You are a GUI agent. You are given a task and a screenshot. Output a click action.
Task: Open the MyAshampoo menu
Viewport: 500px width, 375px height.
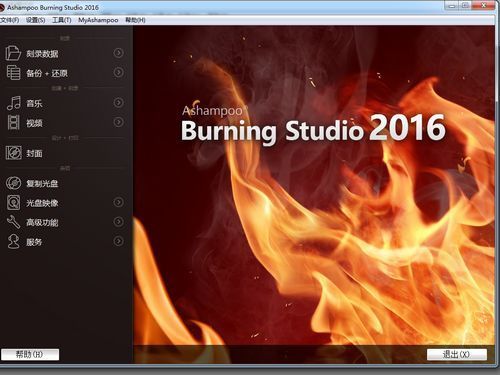pyautogui.click(x=98, y=20)
